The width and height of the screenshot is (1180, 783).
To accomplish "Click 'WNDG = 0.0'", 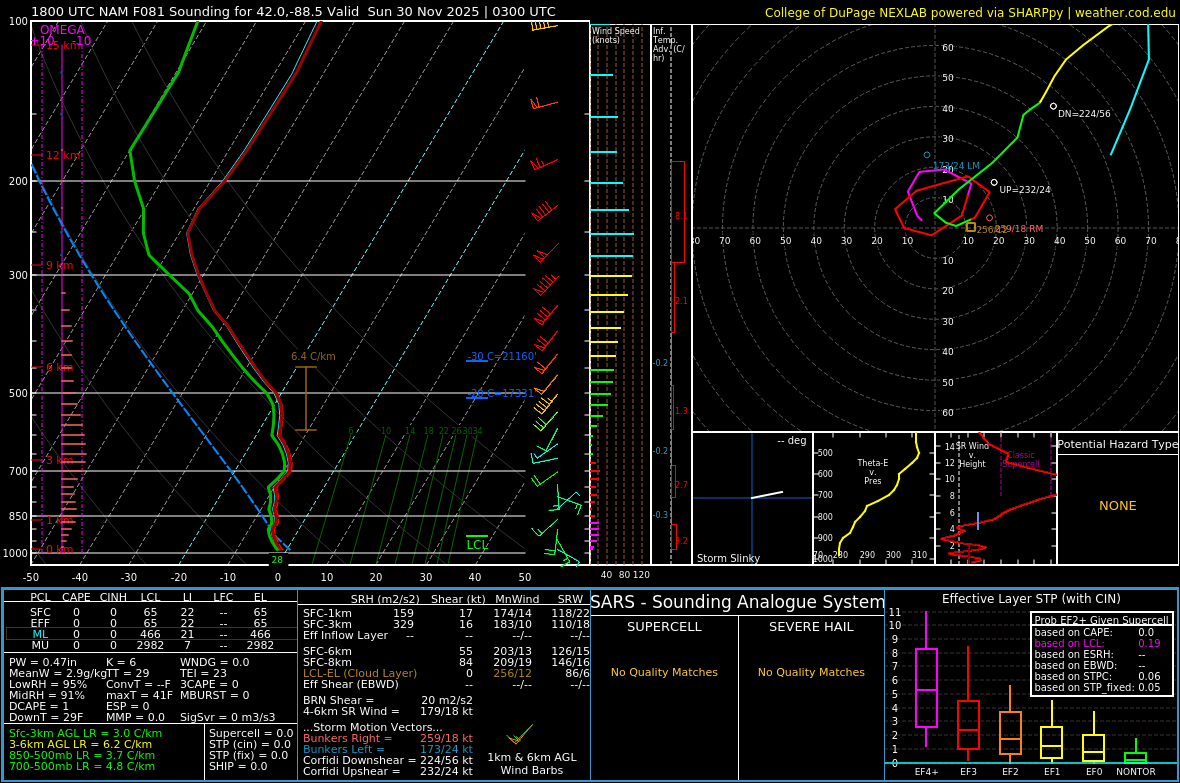I will (214, 663).
